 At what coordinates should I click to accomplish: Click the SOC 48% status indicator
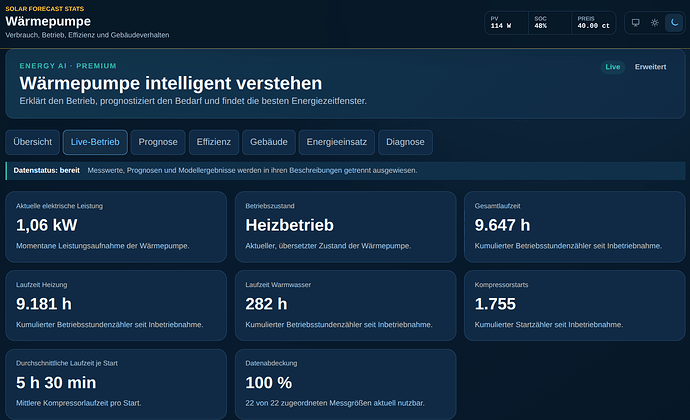pos(550,22)
